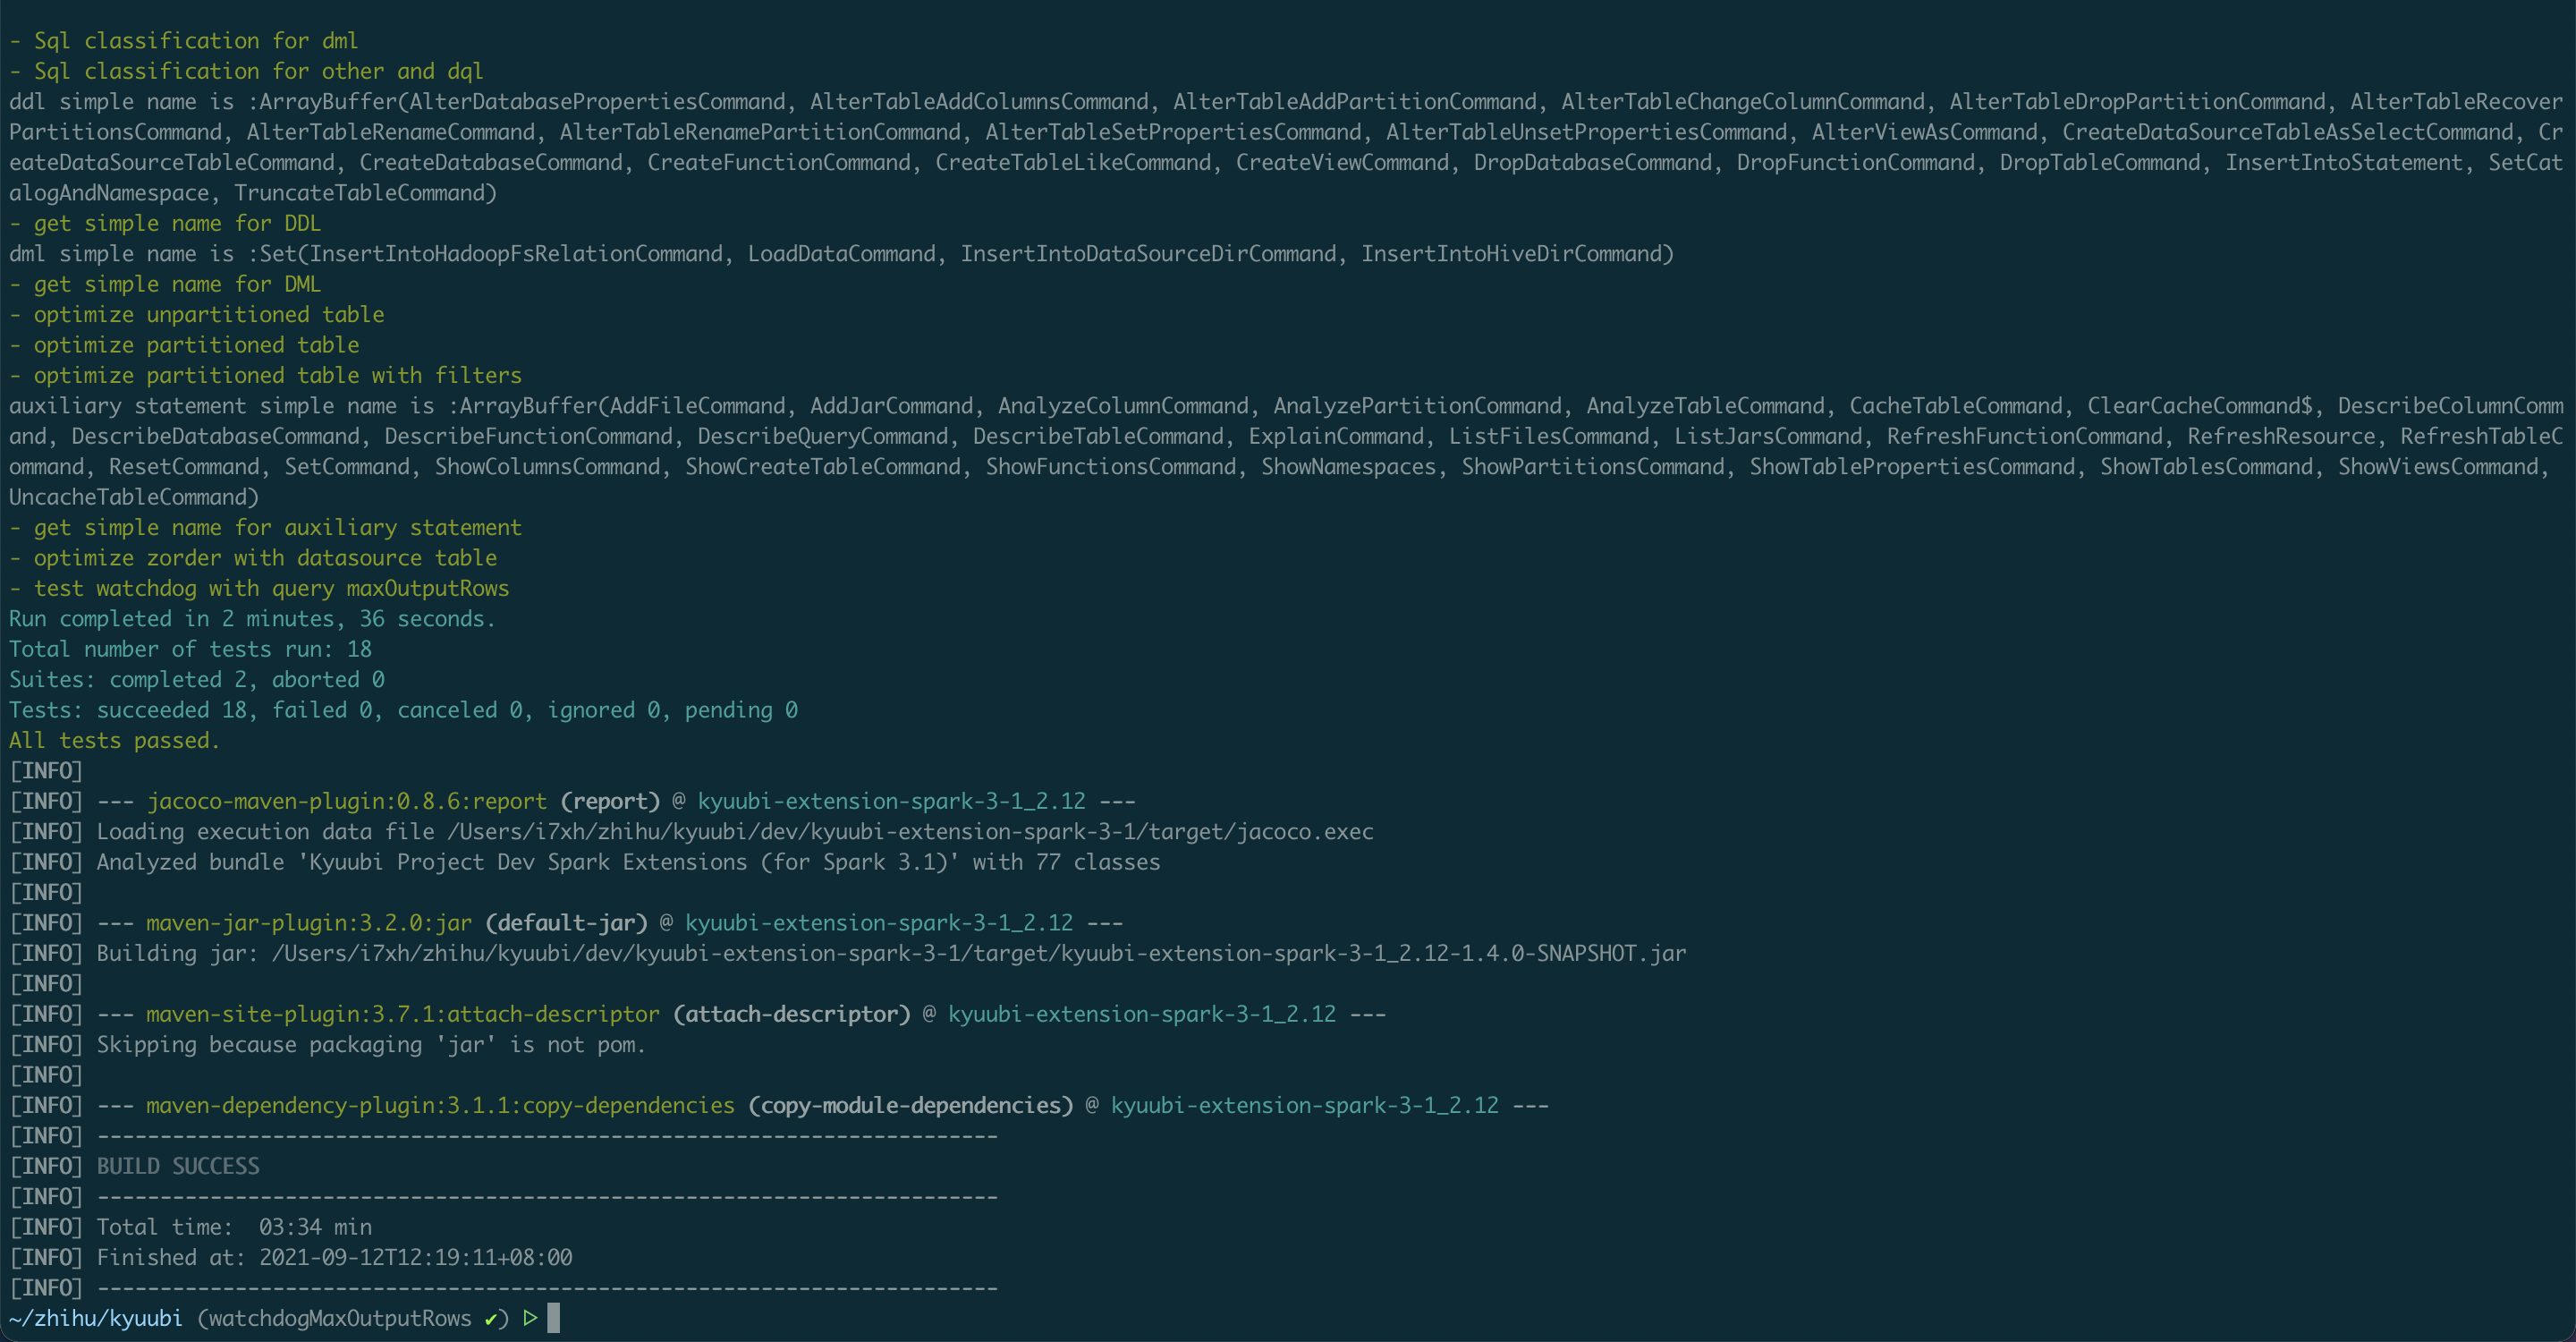Click the BUILD SUCCESS text
The height and width of the screenshot is (1342, 2576).
[178, 1166]
